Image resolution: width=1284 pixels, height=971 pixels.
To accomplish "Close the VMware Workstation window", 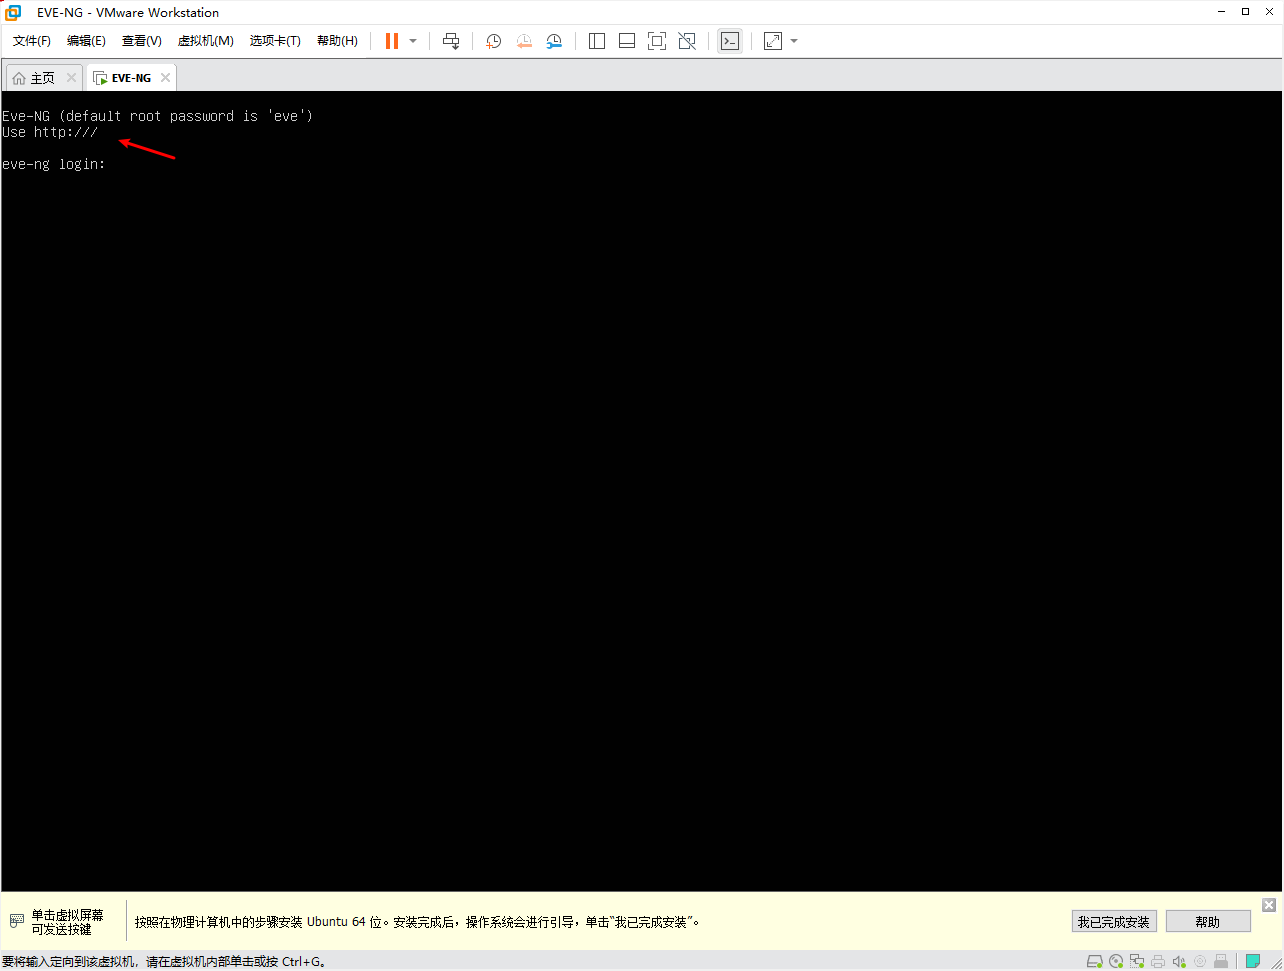I will 1269,12.
